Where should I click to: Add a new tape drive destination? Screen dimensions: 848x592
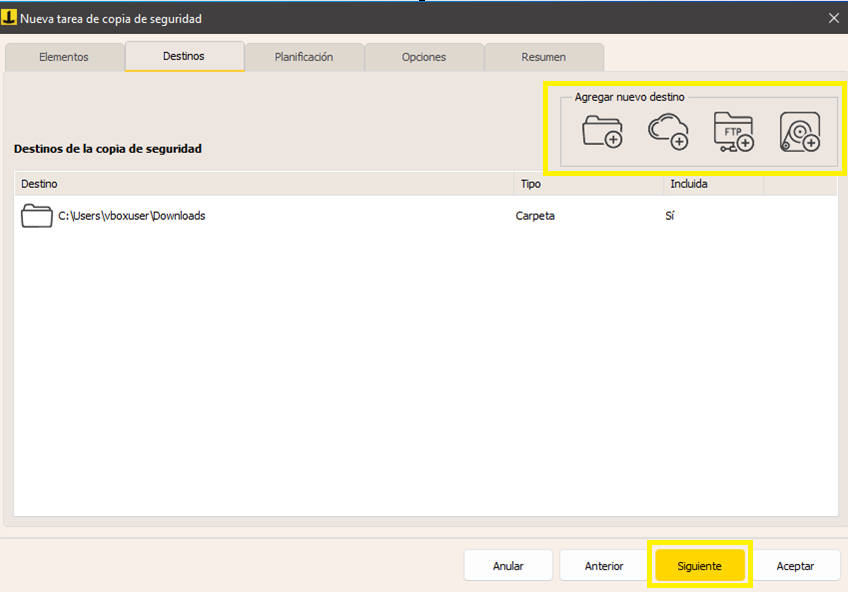coord(800,132)
